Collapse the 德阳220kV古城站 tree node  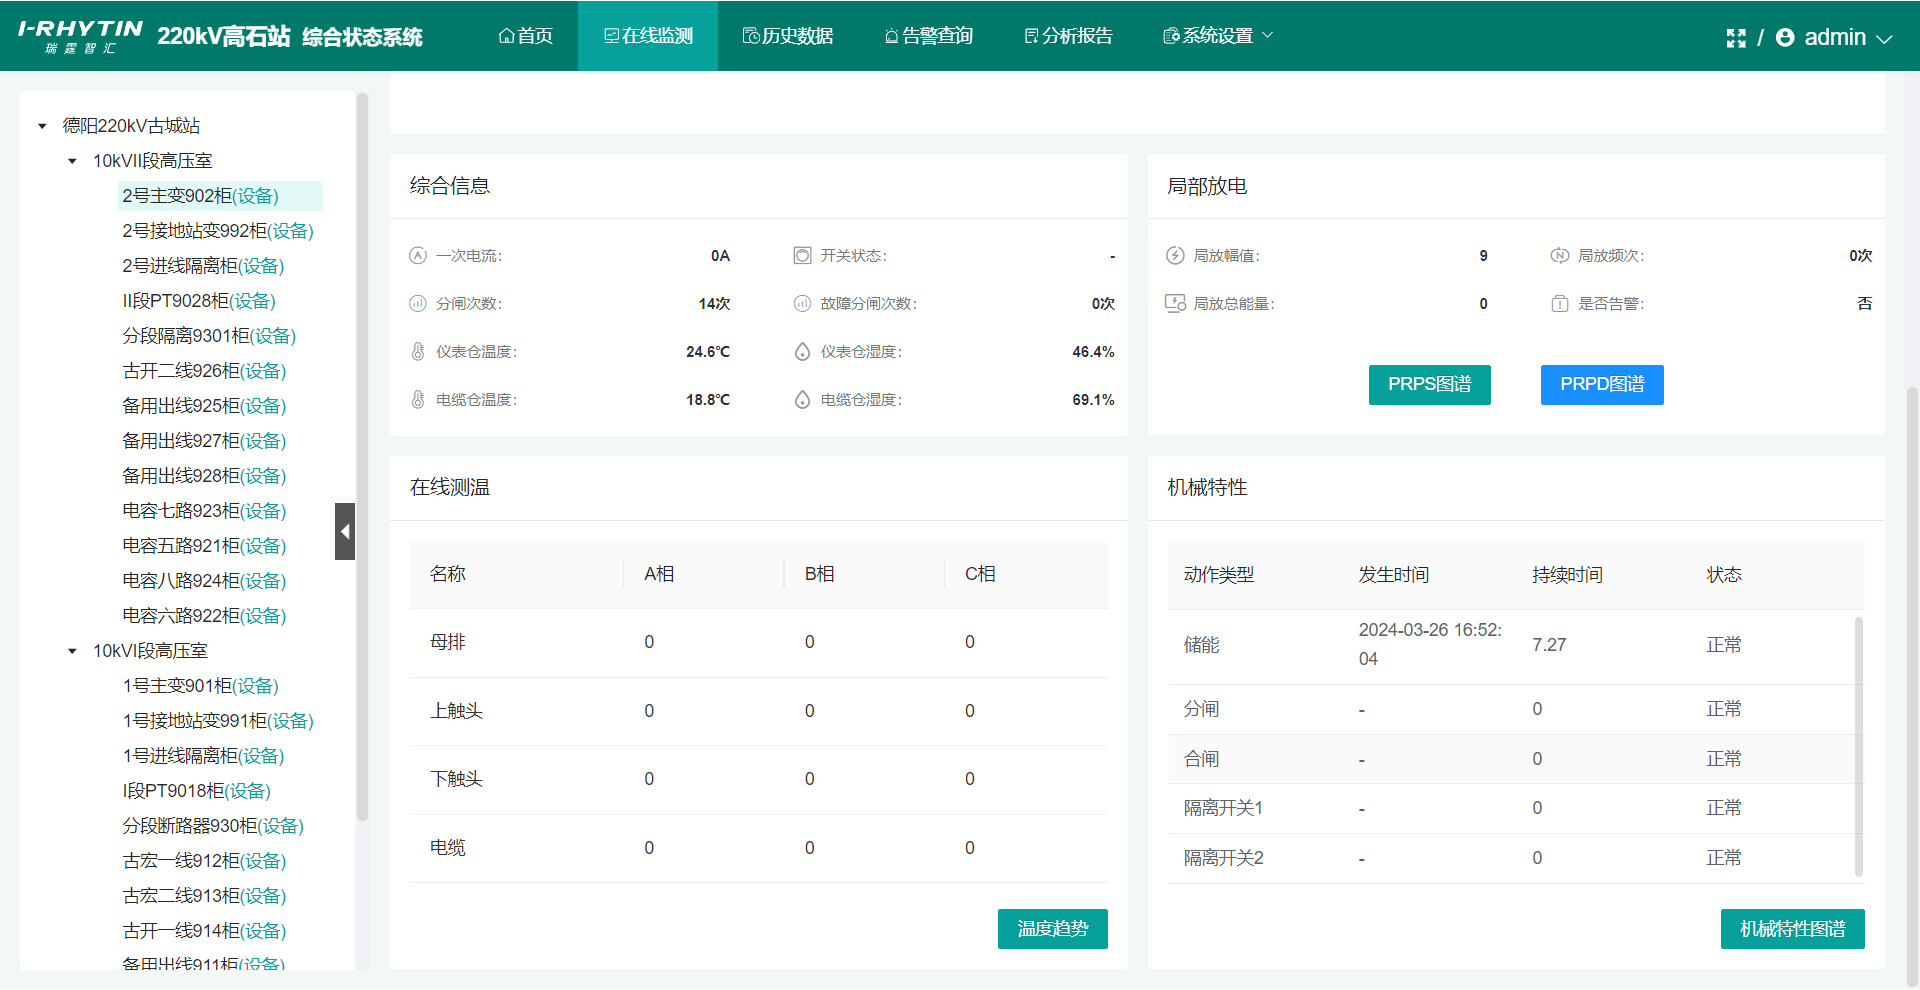pyautogui.click(x=42, y=126)
